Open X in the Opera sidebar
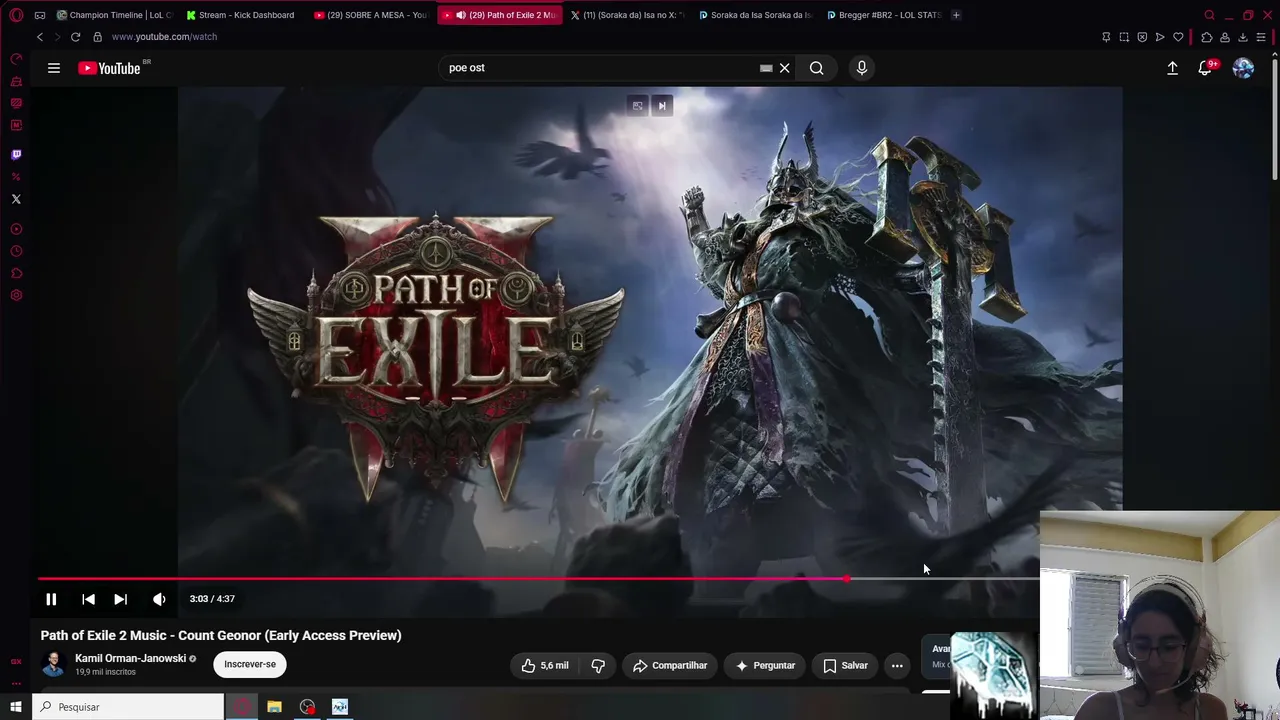The height and width of the screenshot is (720, 1280). (x=16, y=199)
